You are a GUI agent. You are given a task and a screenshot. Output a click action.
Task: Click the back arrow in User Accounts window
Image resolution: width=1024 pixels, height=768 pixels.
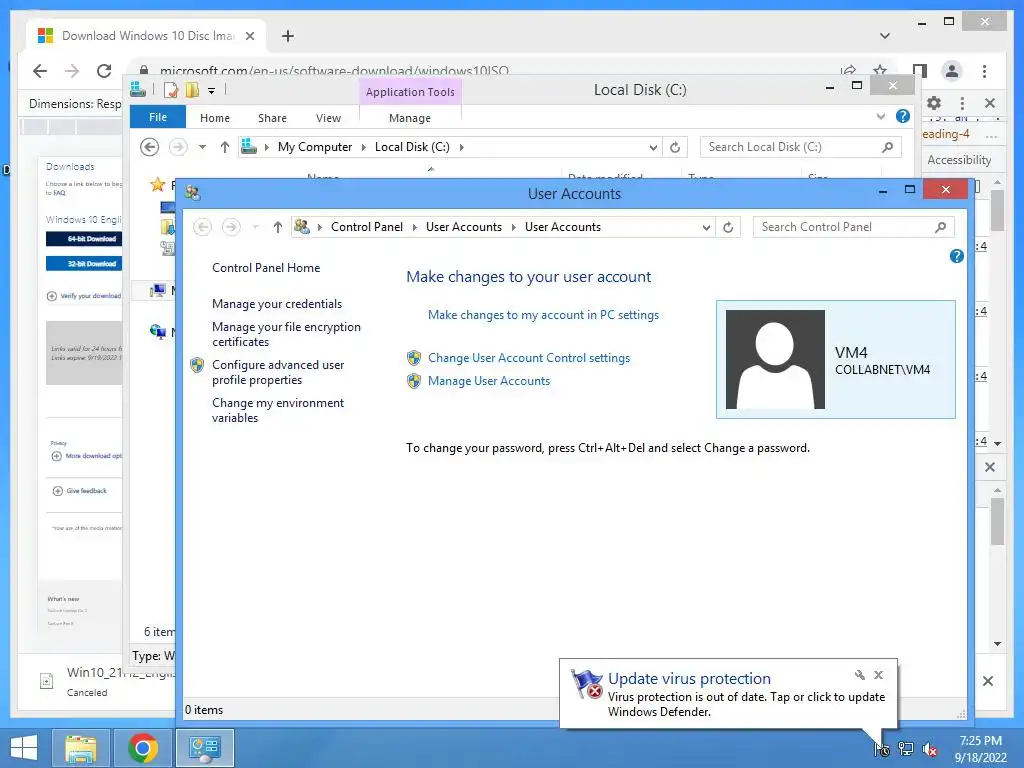tap(202, 227)
